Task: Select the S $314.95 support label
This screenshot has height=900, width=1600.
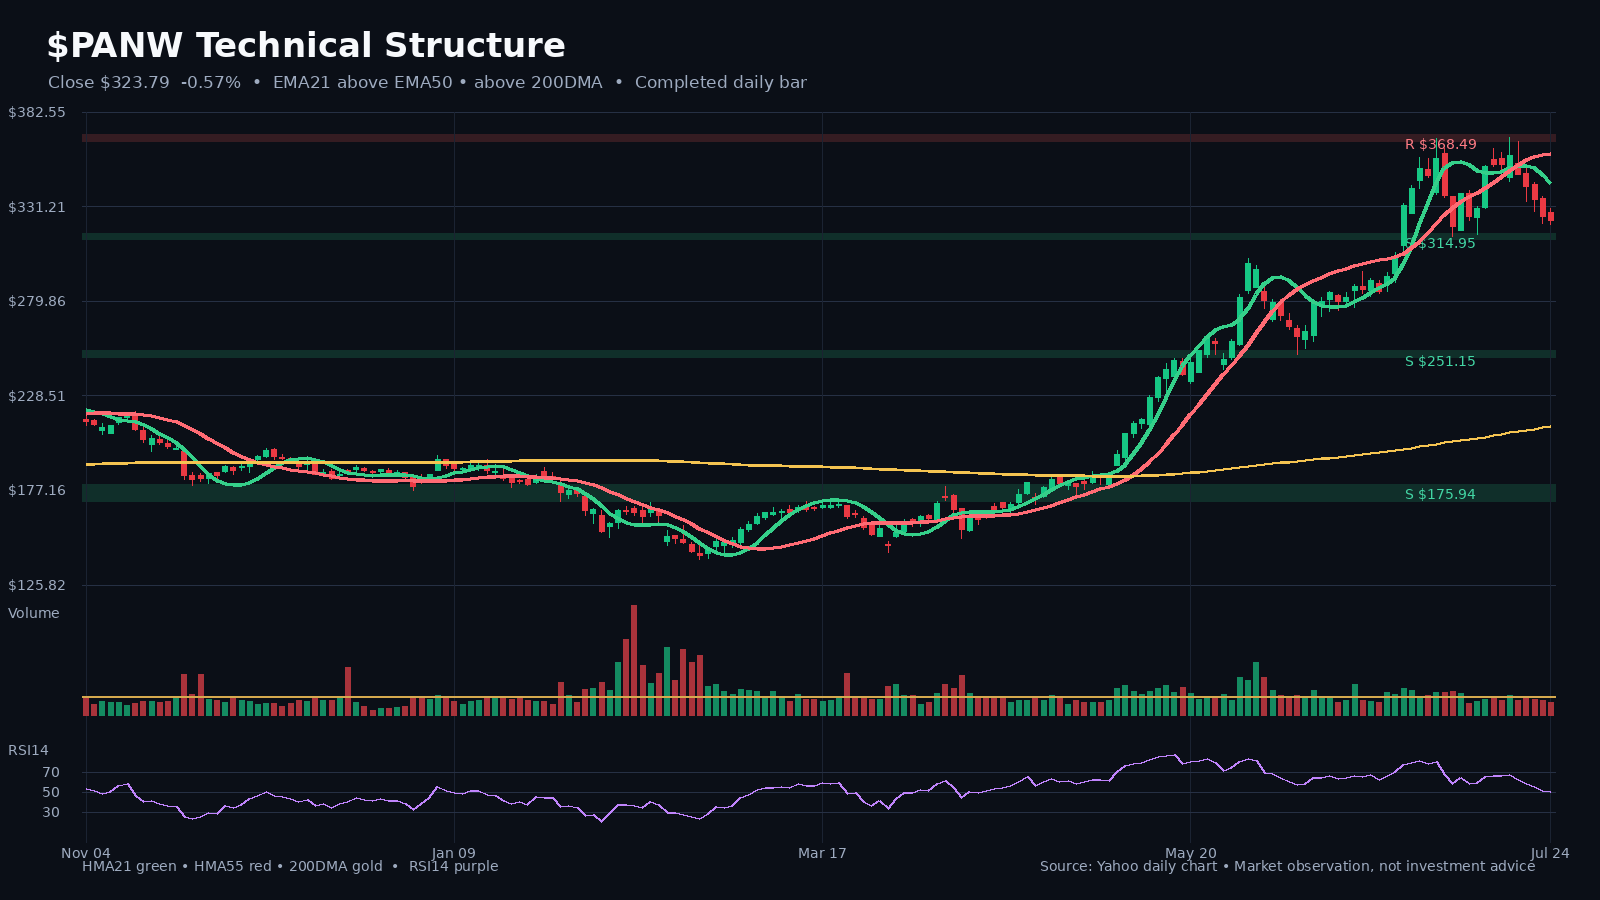Action: point(1440,243)
